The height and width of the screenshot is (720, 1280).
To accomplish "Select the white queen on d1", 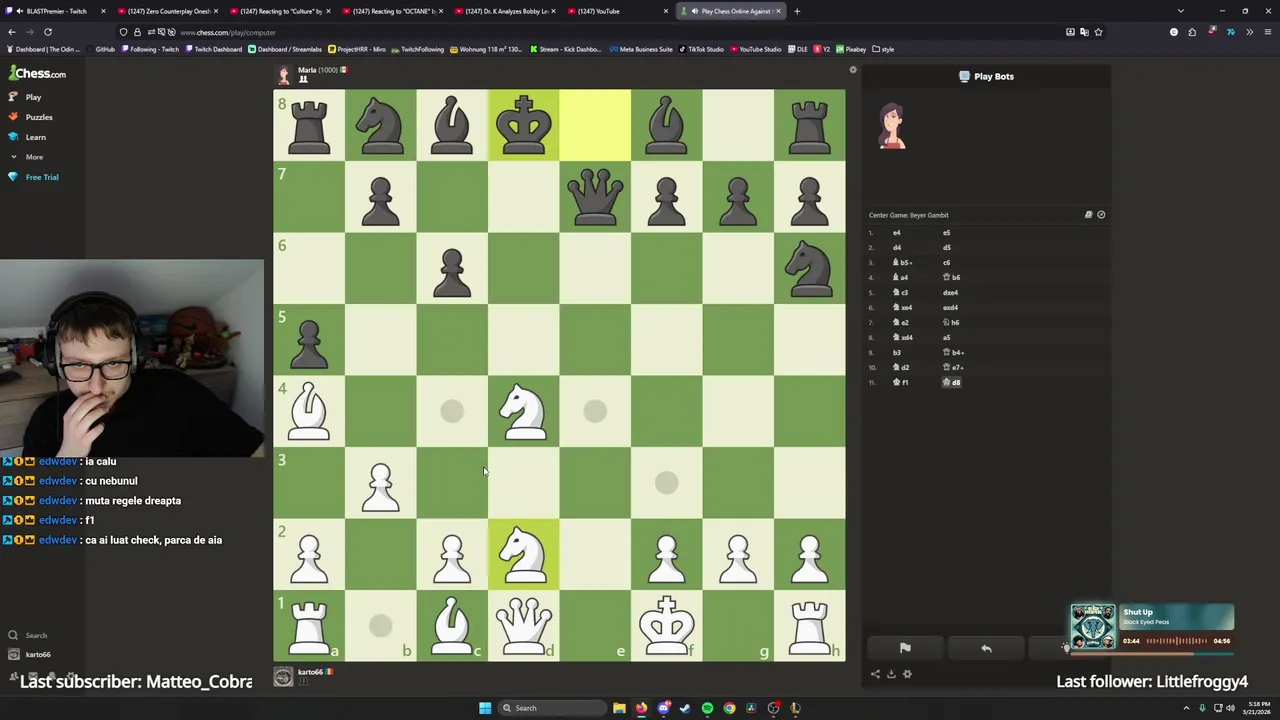I will click(524, 625).
